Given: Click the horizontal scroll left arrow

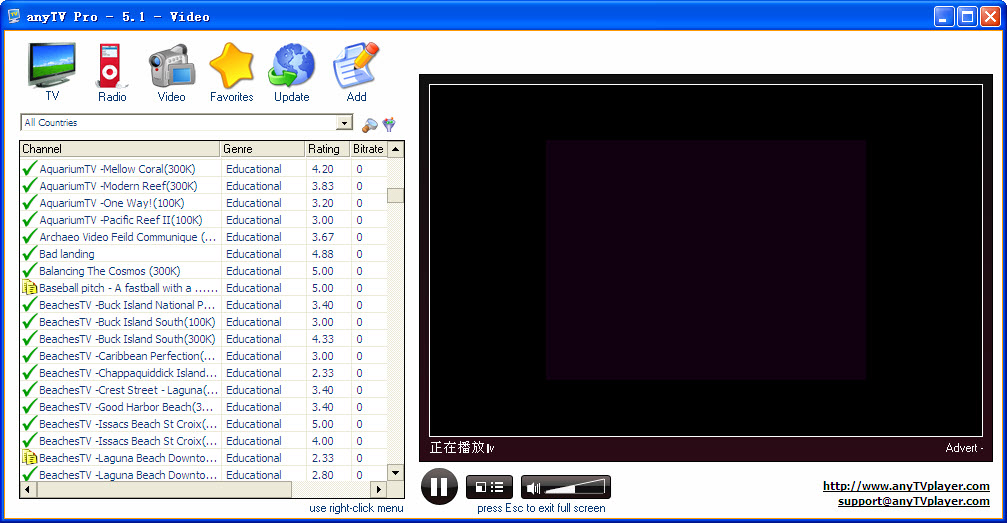Looking at the screenshot, I should click(x=28, y=489).
